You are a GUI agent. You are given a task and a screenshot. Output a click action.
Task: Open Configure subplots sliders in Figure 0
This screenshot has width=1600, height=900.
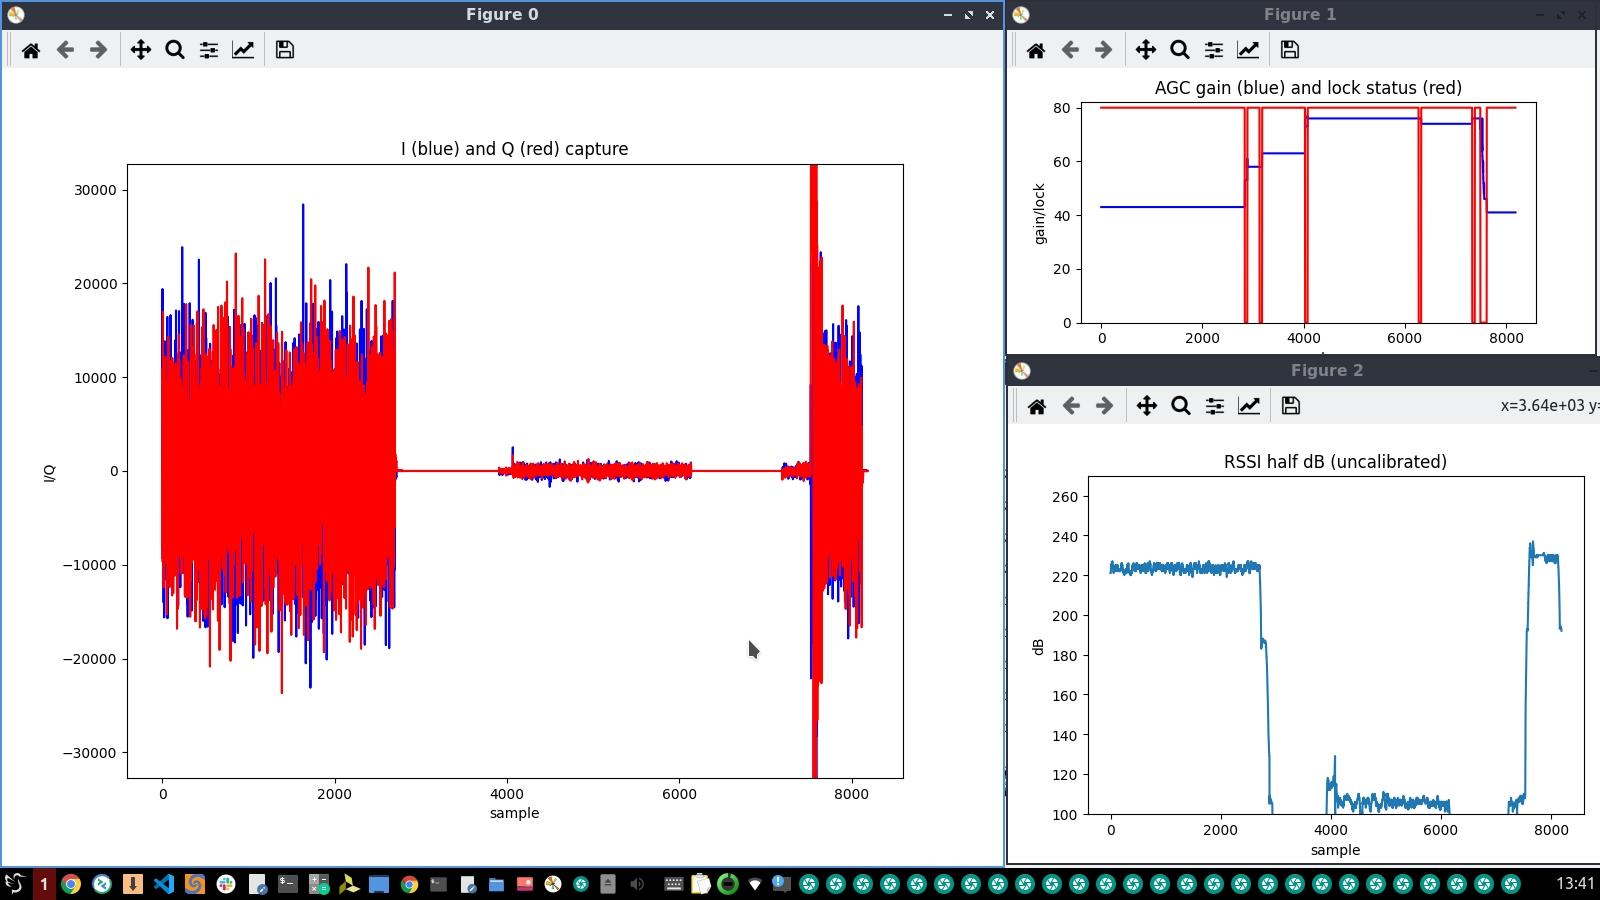209,50
